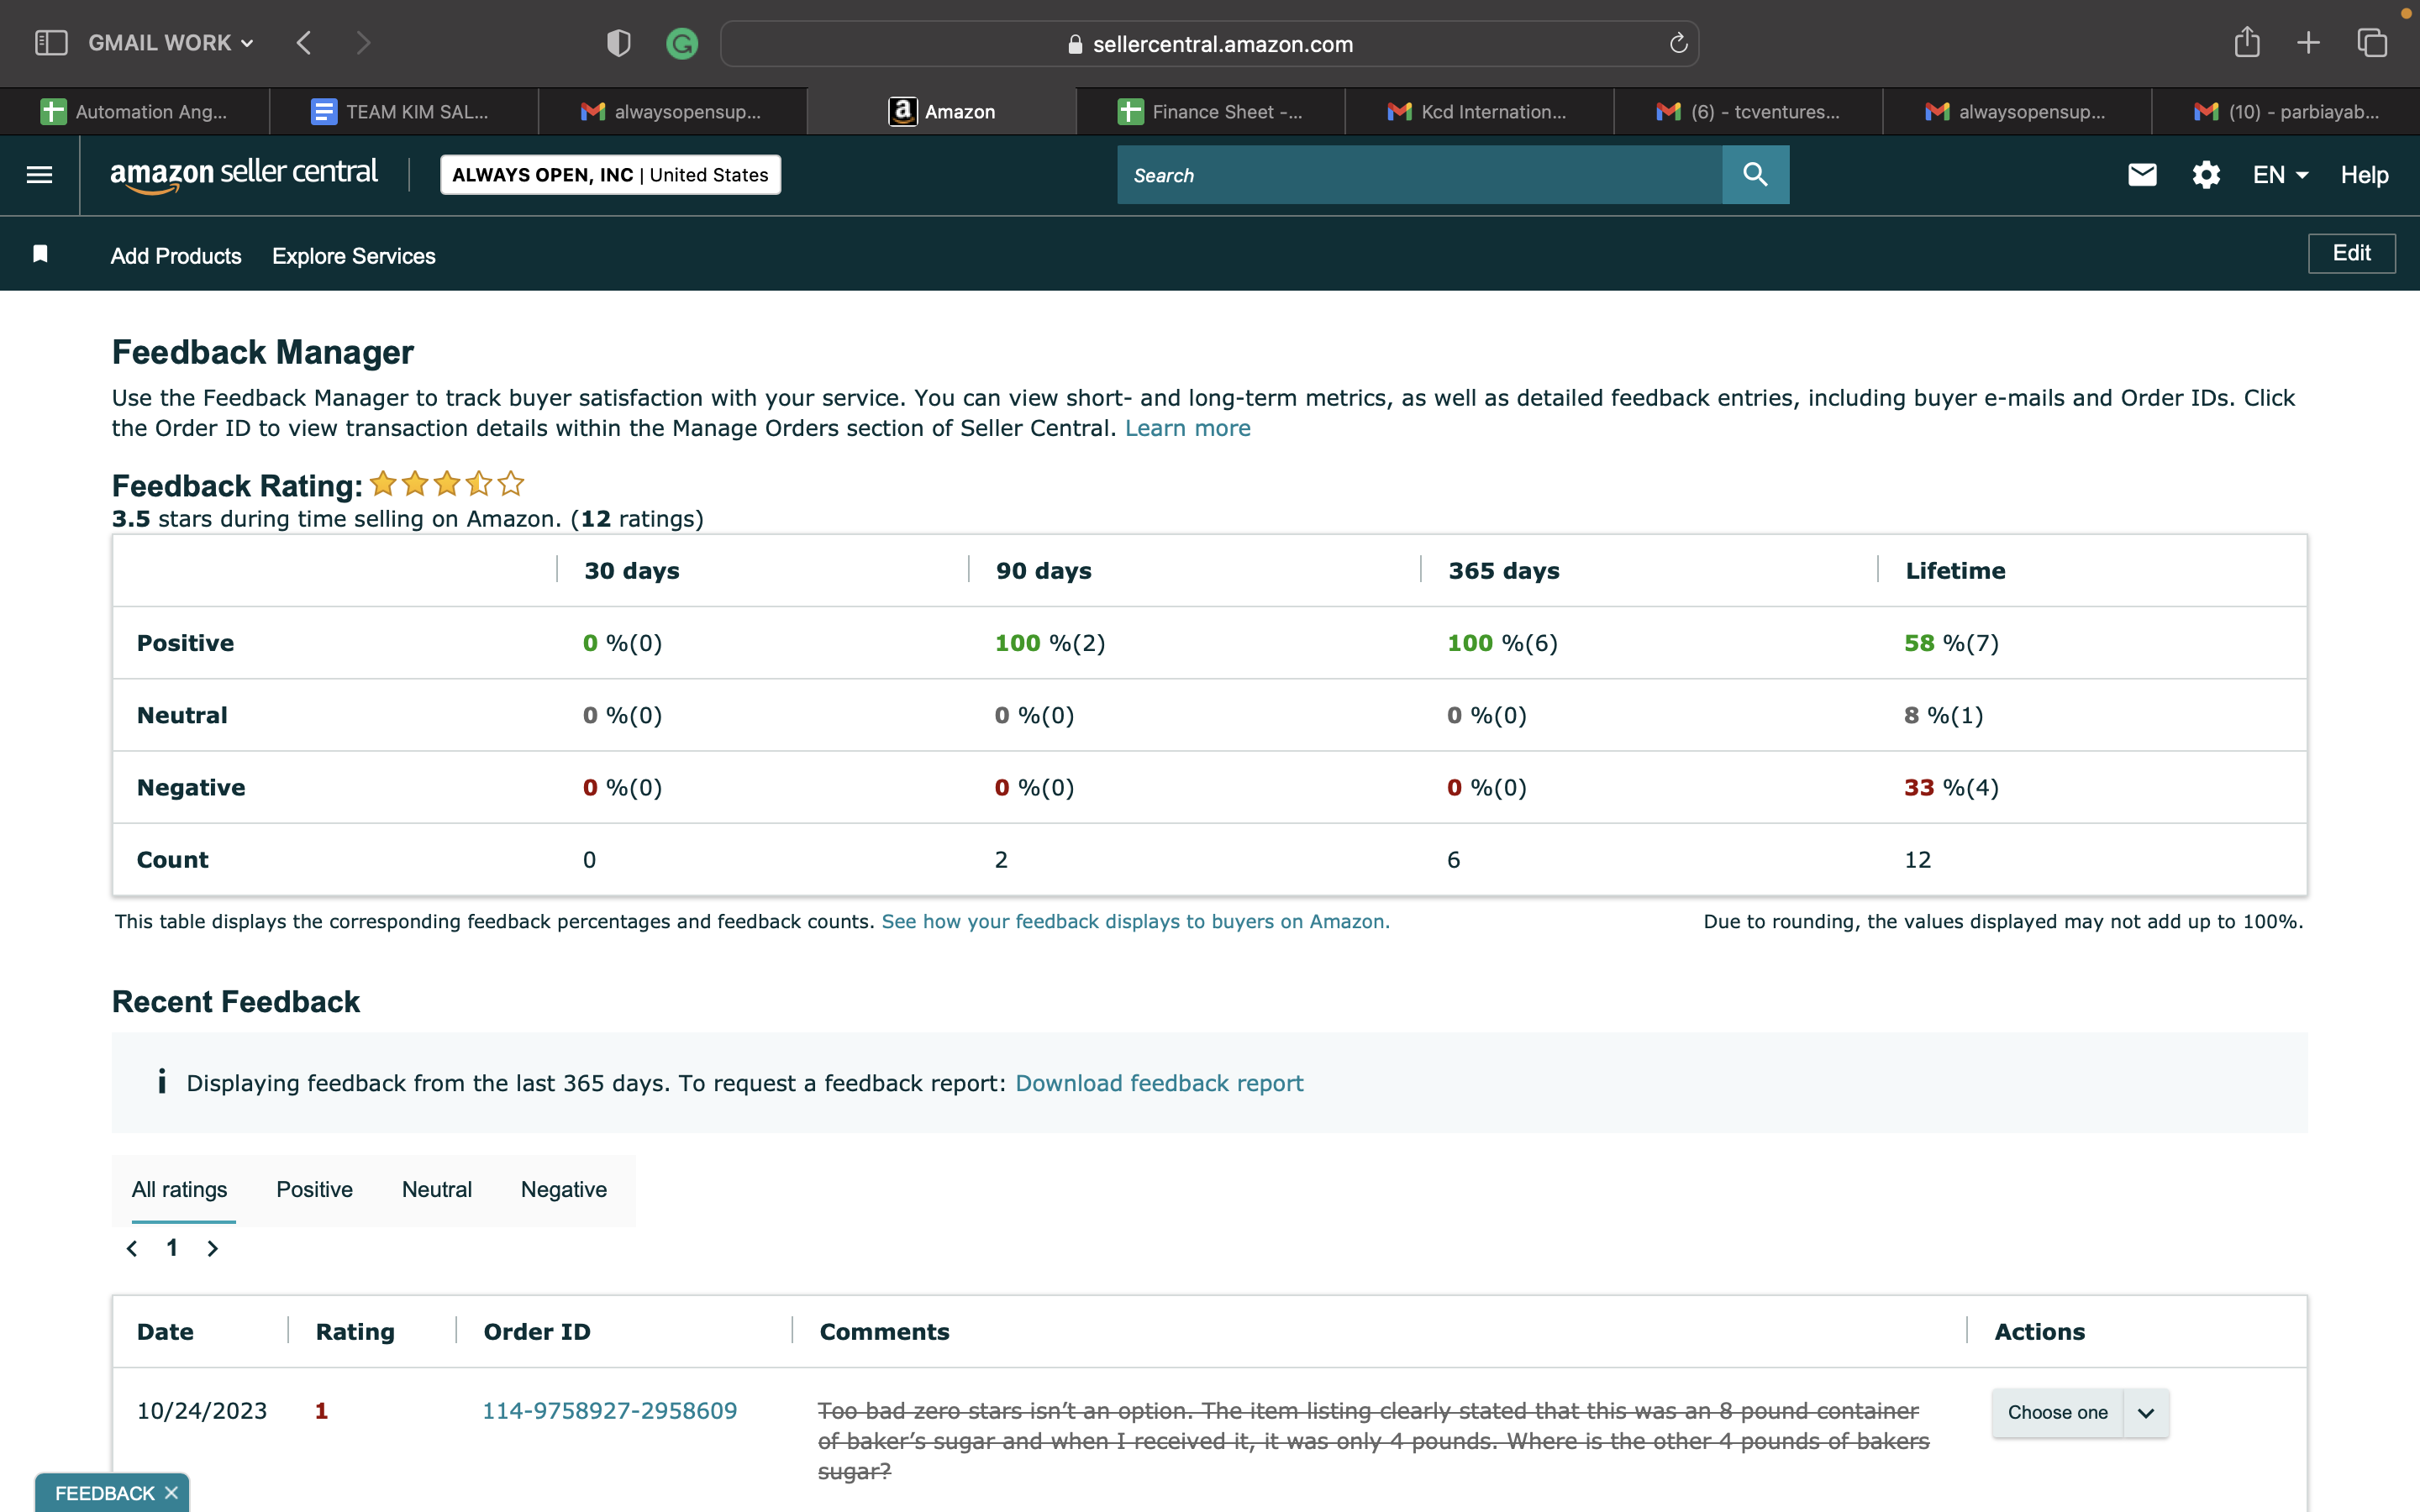Click the Lifetime count value 12
This screenshot has width=2420, height=1512.
(x=1917, y=860)
